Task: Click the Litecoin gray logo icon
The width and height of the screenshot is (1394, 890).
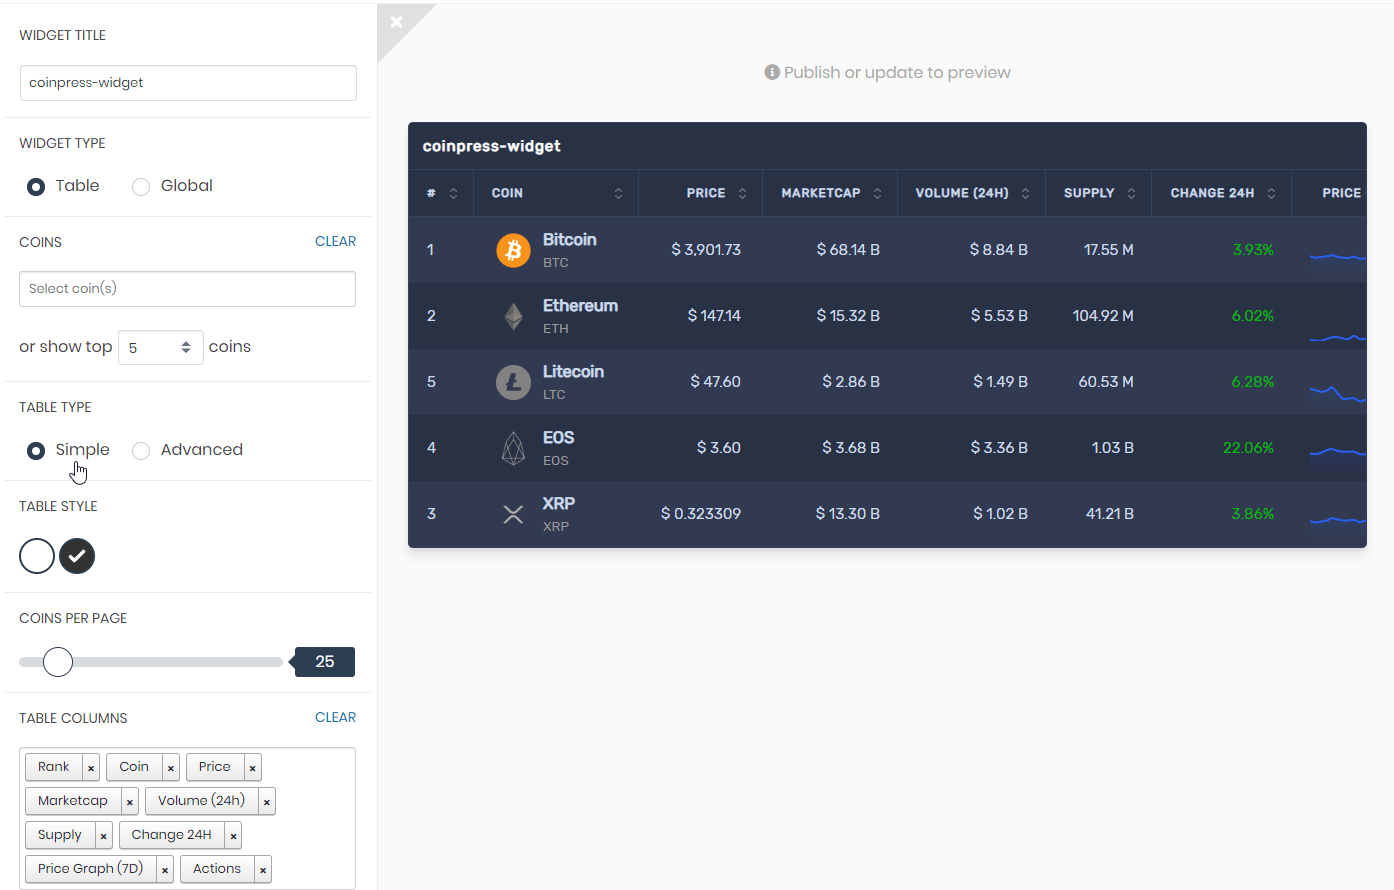Action: pos(513,382)
